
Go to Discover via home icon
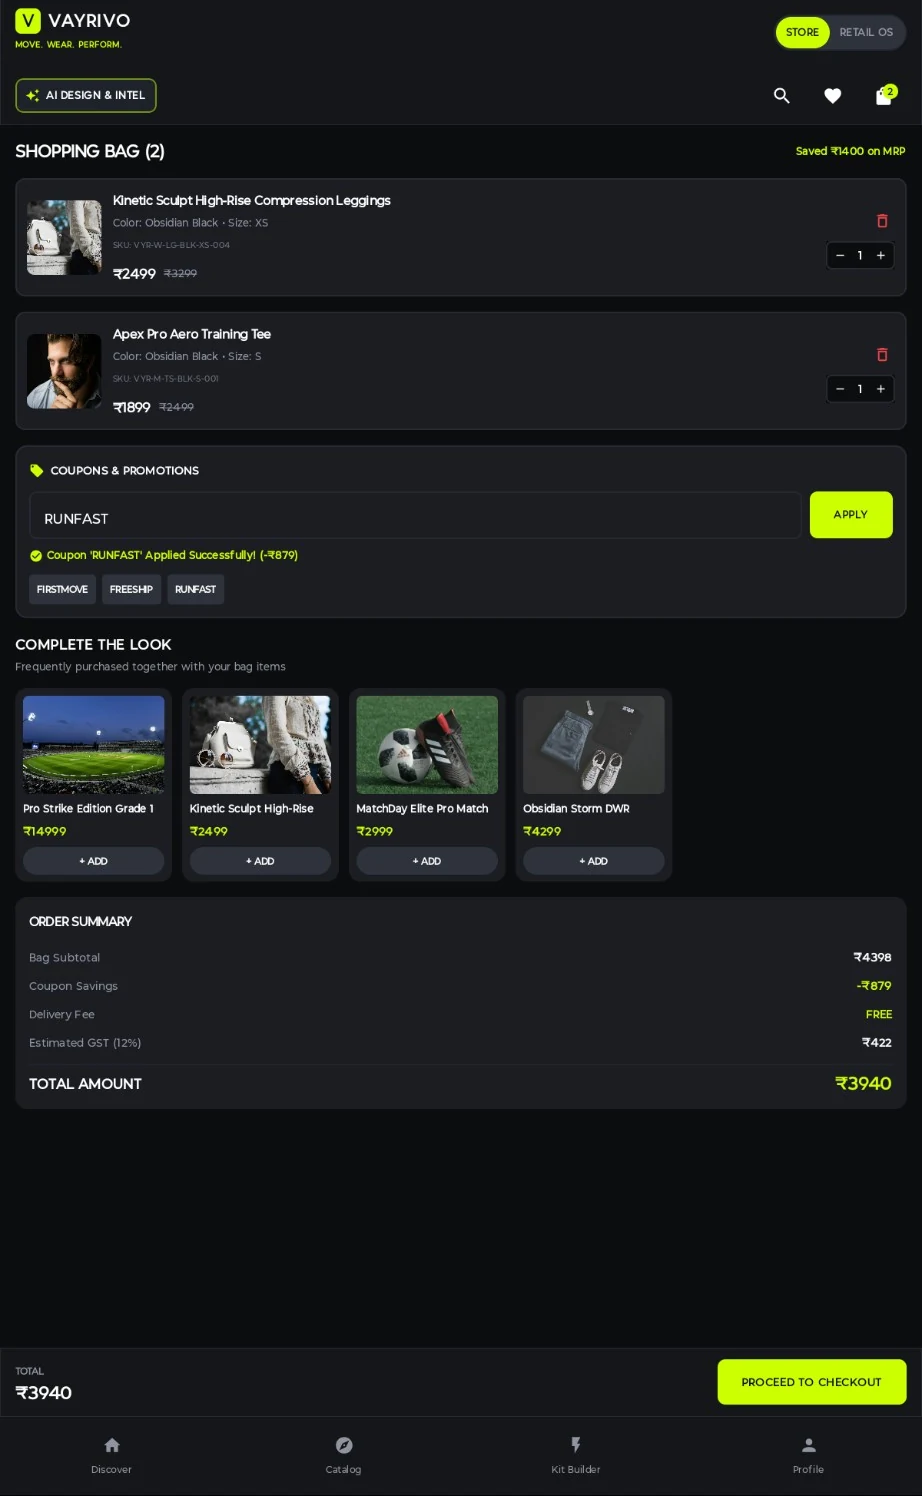112,1445
